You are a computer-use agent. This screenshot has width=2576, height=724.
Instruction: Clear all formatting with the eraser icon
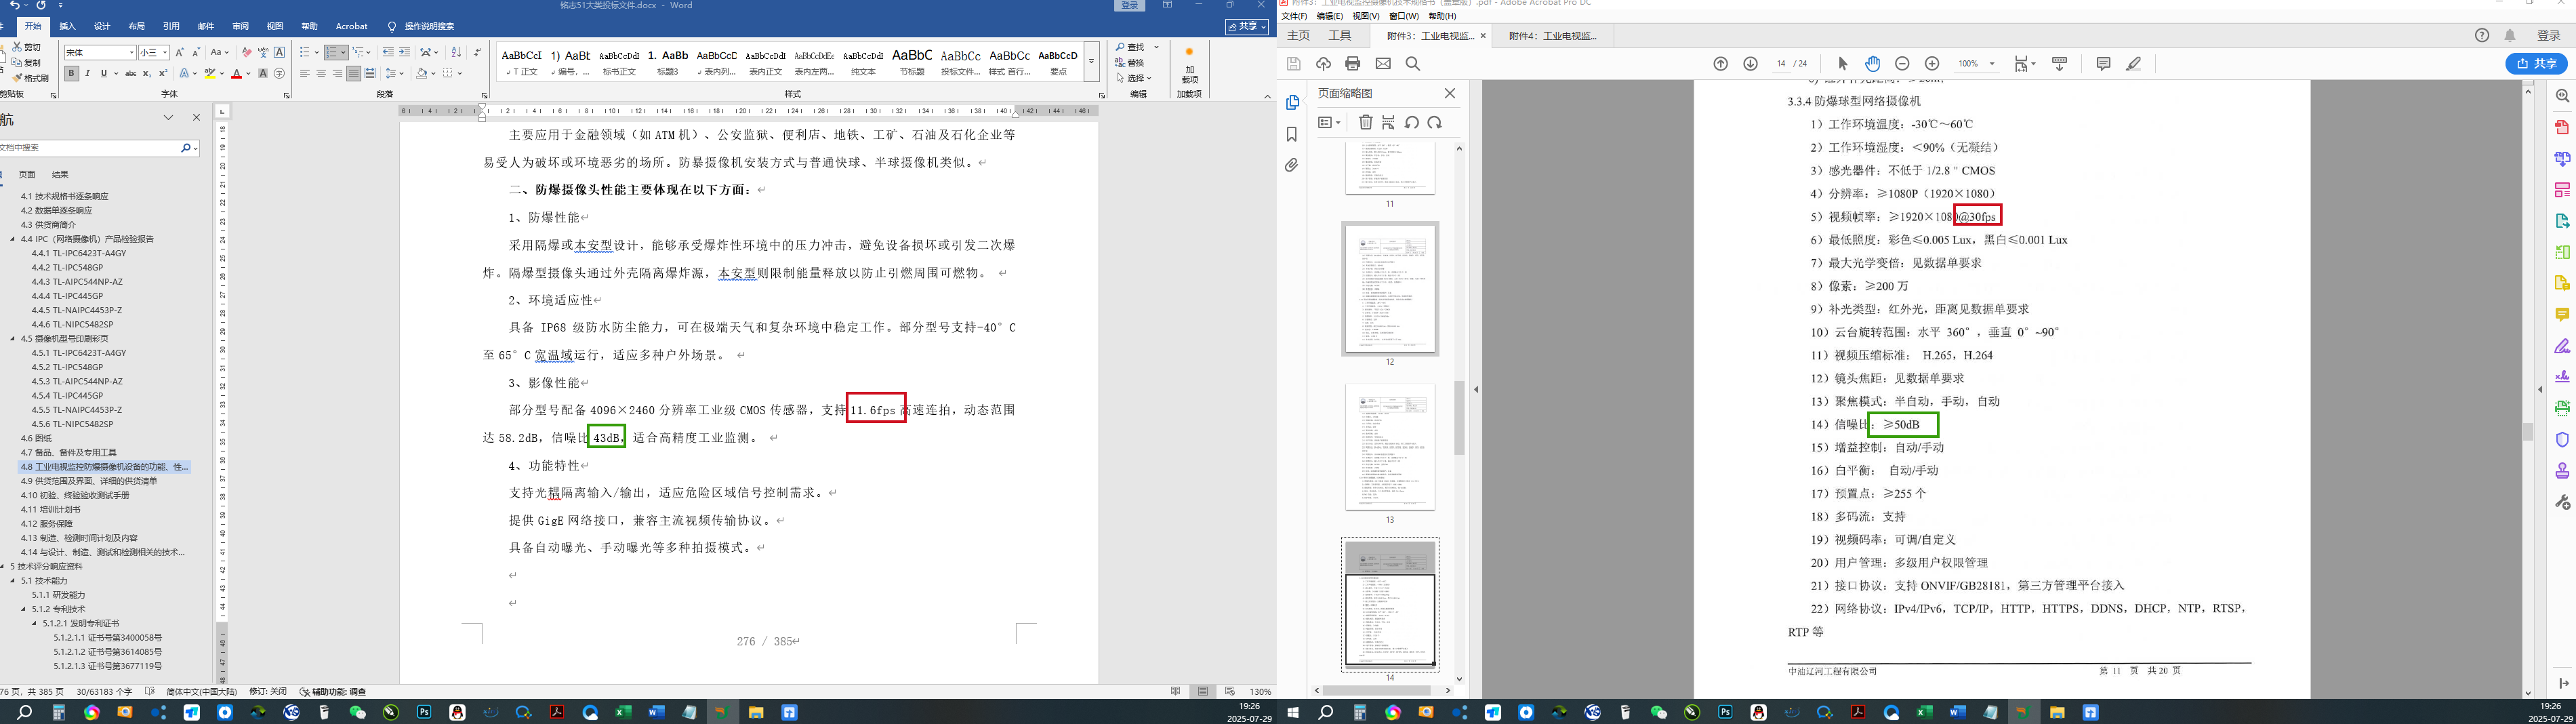click(x=246, y=52)
